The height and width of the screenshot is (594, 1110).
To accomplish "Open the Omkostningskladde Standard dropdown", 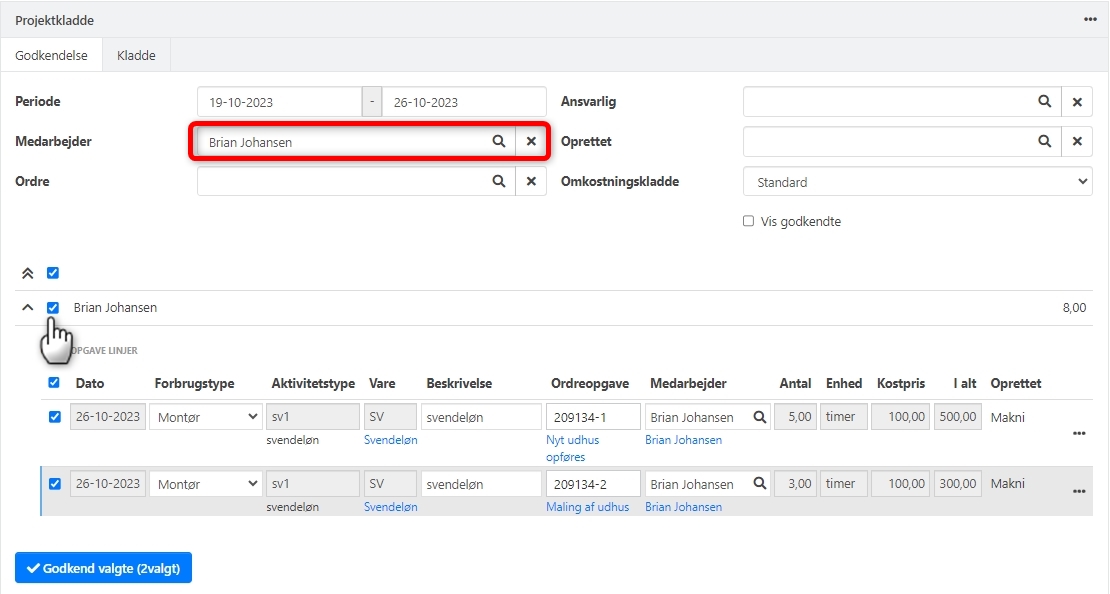I will coord(917,182).
